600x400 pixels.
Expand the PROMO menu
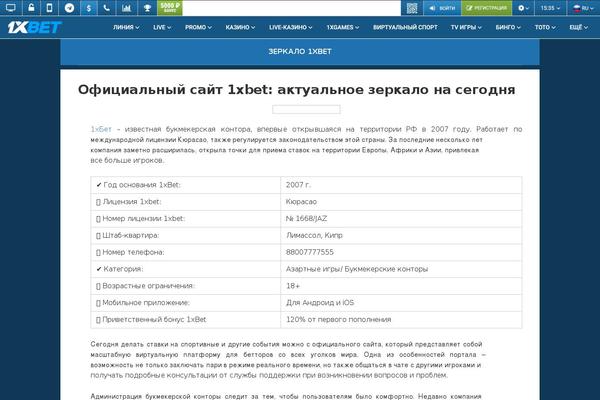pos(198,27)
